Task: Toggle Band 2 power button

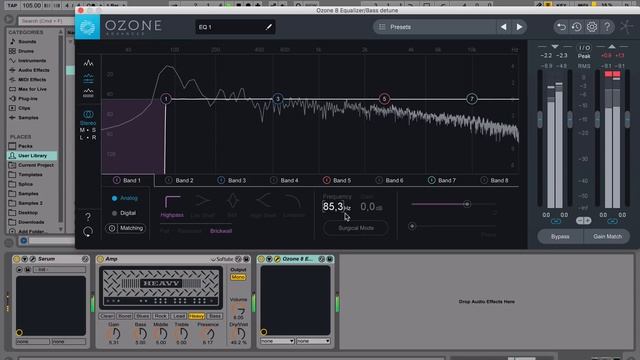Action: 169,180
